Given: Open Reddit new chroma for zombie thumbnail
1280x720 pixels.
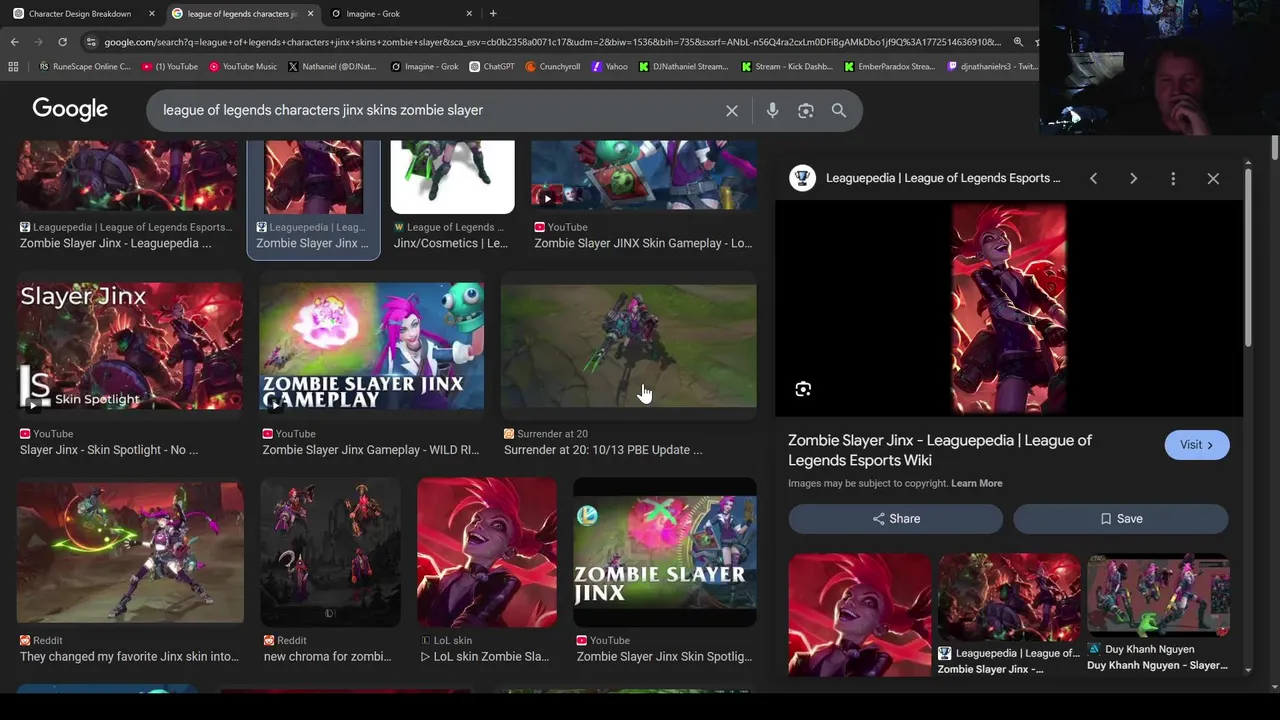Looking at the screenshot, I should [x=330, y=553].
